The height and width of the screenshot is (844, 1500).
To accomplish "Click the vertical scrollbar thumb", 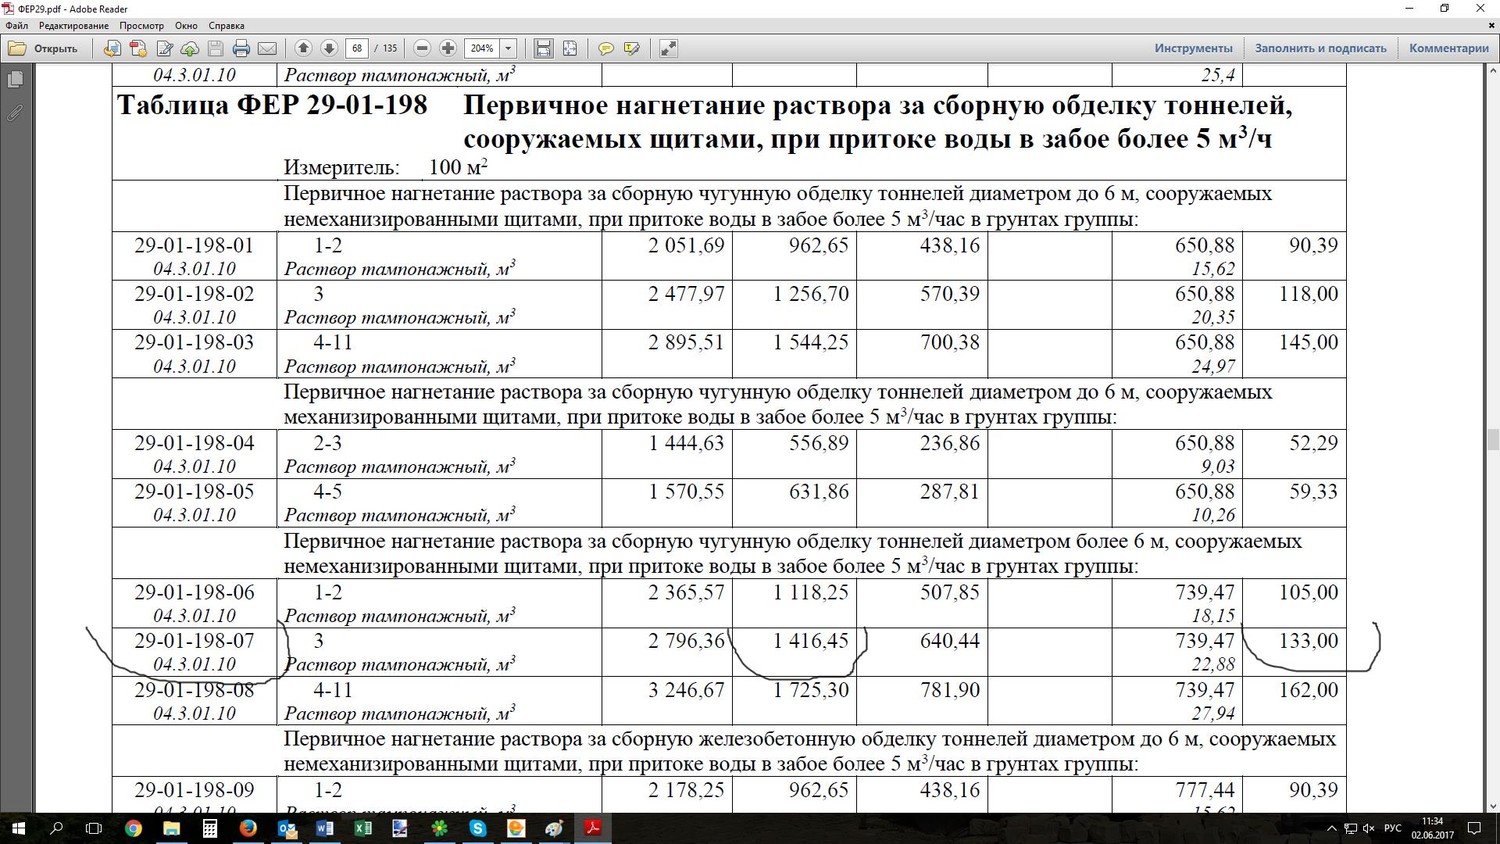I will [x=1492, y=439].
